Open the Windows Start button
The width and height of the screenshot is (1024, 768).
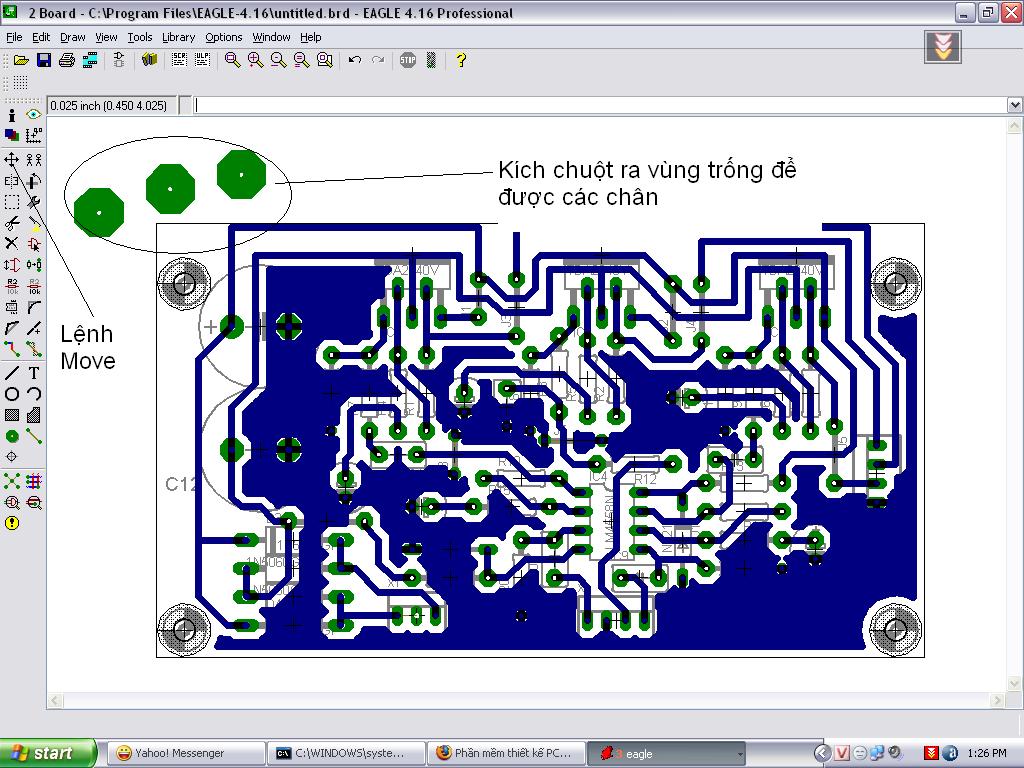tap(48, 753)
